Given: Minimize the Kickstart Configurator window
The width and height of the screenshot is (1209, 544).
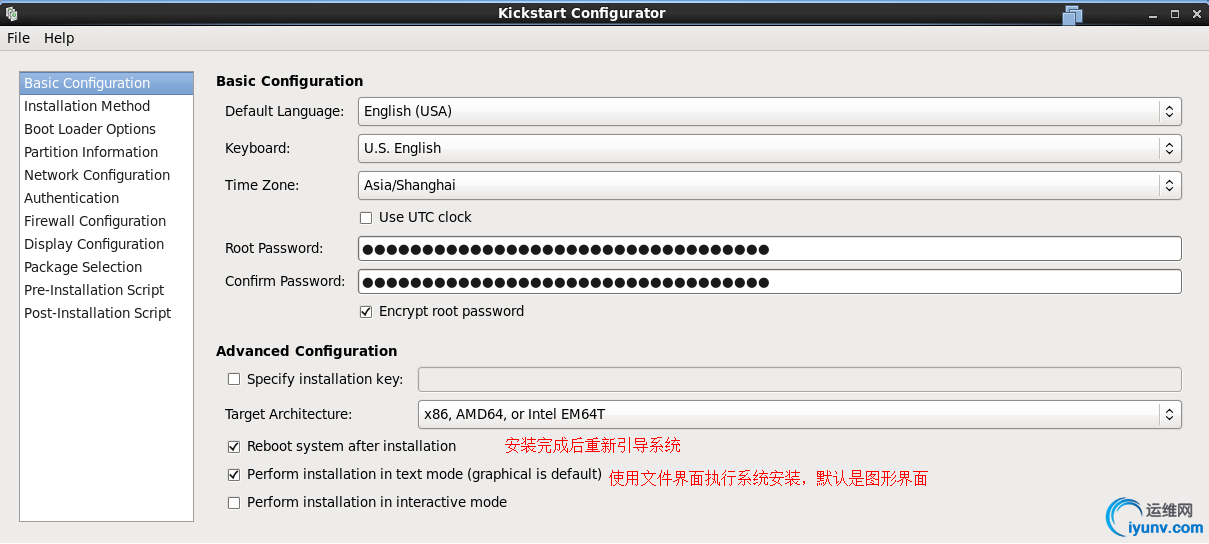Looking at the screenshot, I should 1151,14.
